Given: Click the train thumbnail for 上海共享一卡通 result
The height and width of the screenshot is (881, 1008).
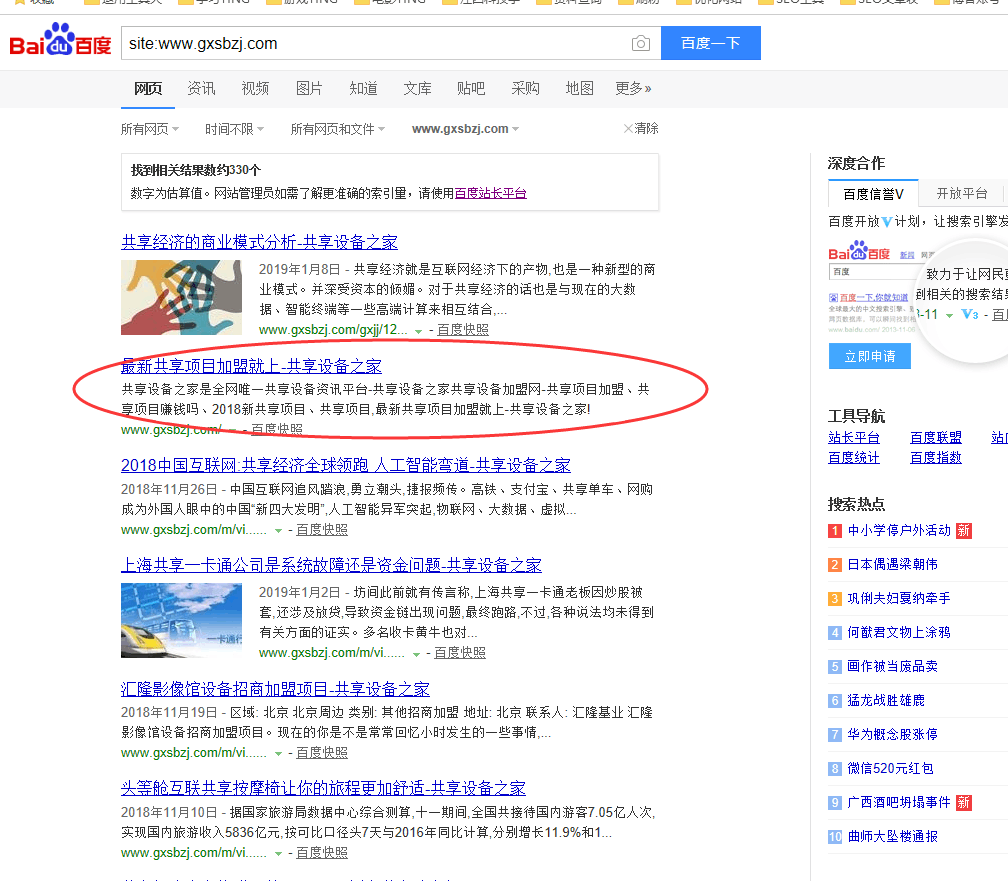Looking at the screenshot, I should 181,621.
